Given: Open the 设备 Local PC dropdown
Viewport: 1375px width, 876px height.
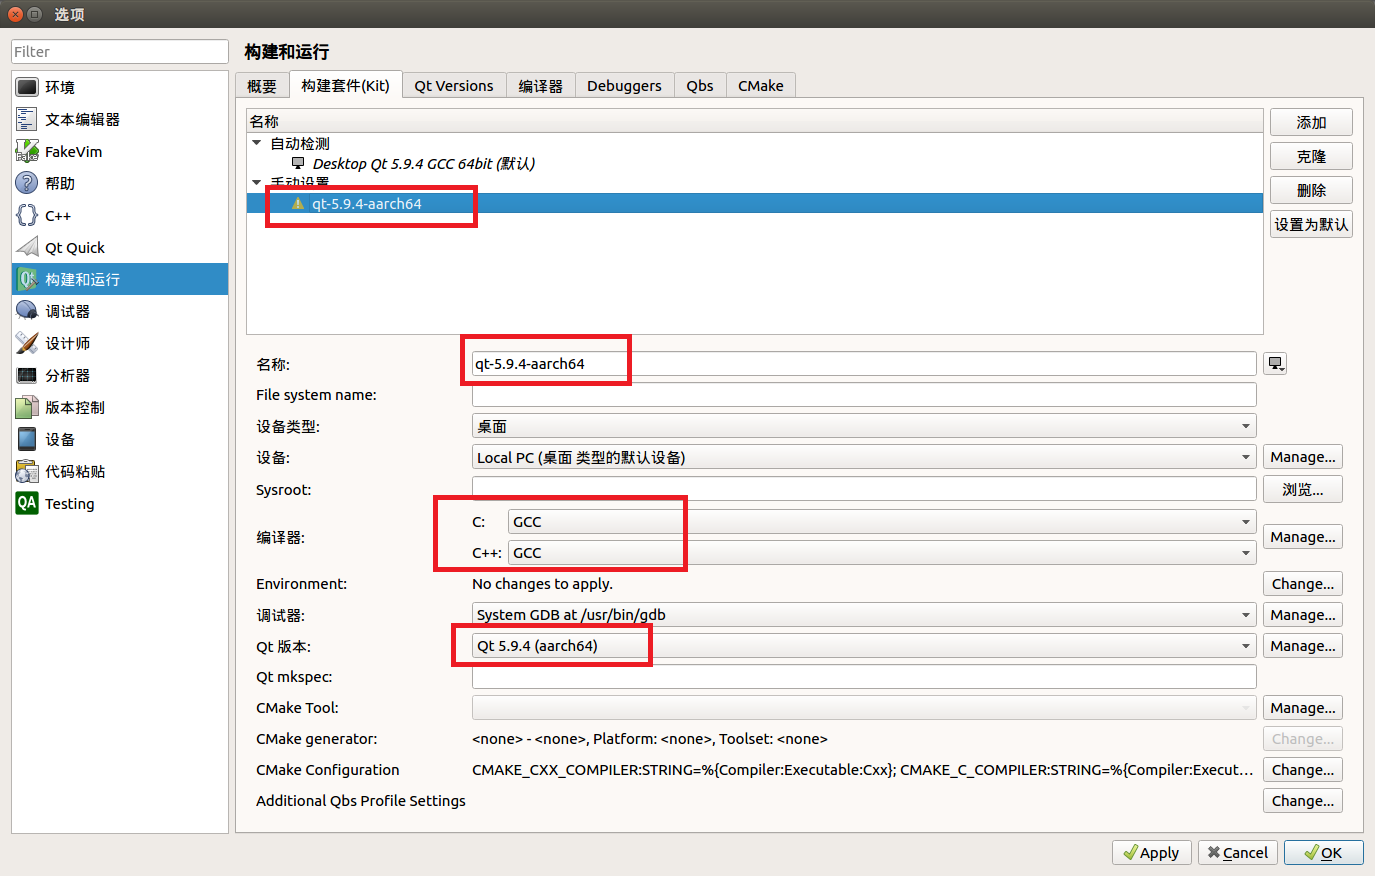Looking at the screenshot, I should 864,457.
